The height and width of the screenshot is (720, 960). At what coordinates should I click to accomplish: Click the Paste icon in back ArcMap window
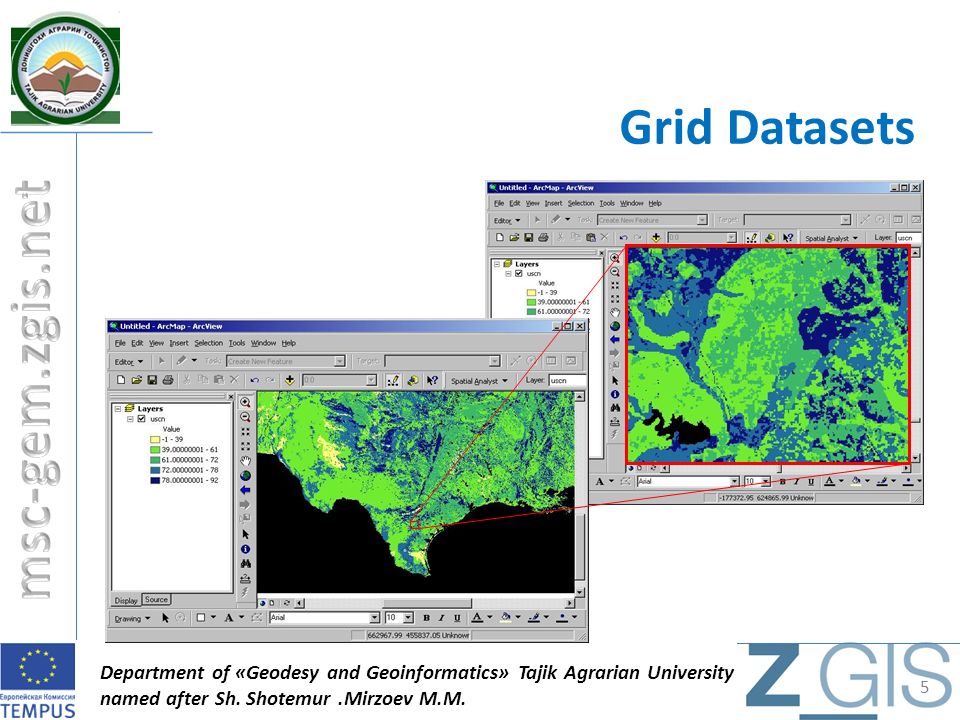tap(591, 238)
